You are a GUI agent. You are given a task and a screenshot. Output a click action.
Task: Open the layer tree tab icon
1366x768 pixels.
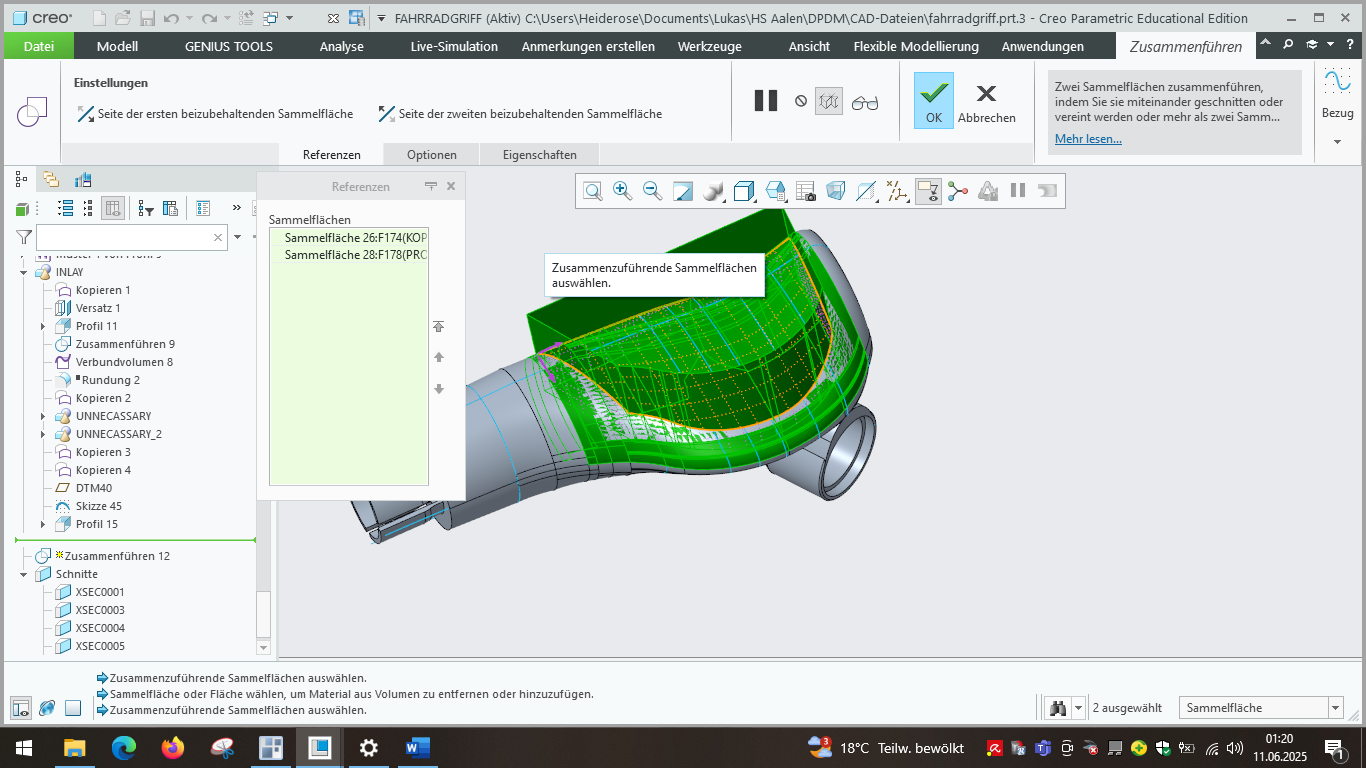click(50, 180)
